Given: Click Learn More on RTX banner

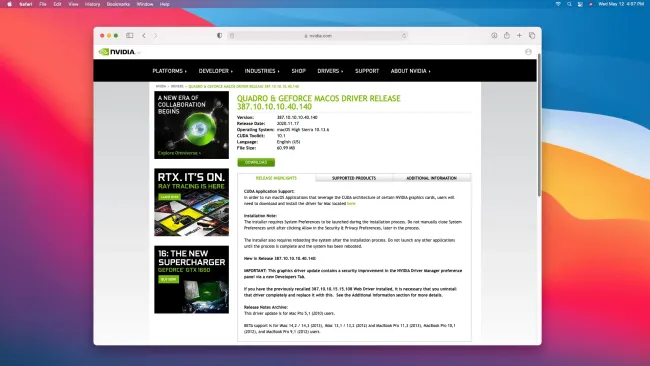Looking at the screenshot, I should (170, 197).
